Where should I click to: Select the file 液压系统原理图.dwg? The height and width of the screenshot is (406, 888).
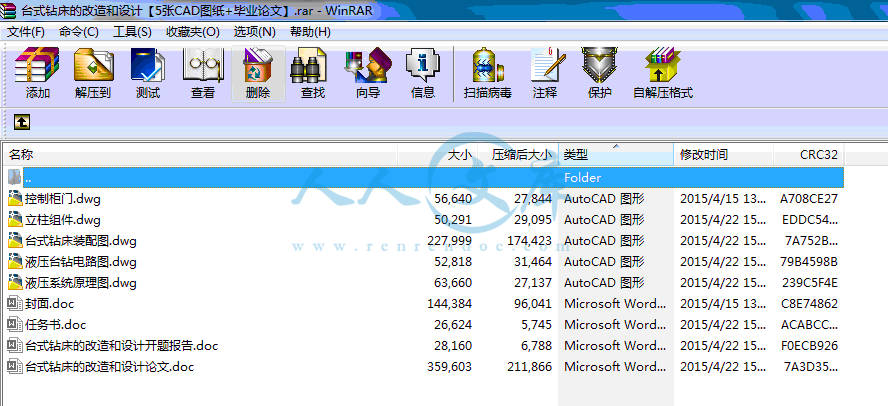click(x=81, y=283)
